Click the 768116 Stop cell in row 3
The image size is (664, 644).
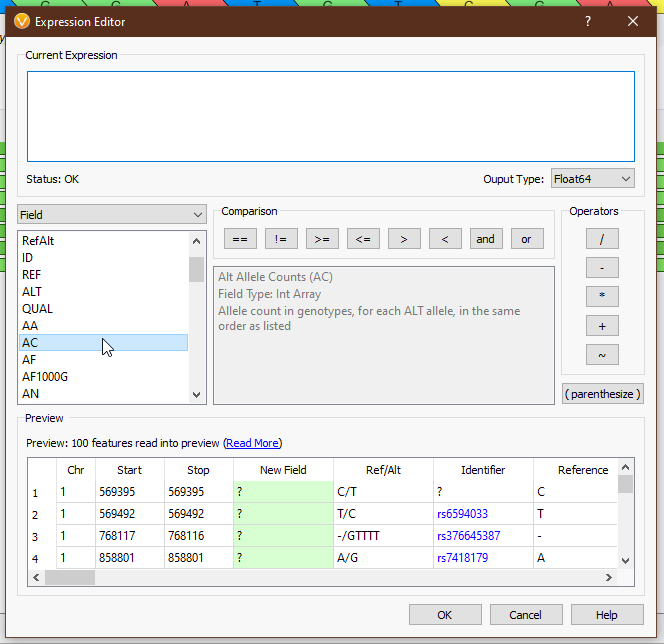coord(199,536)
